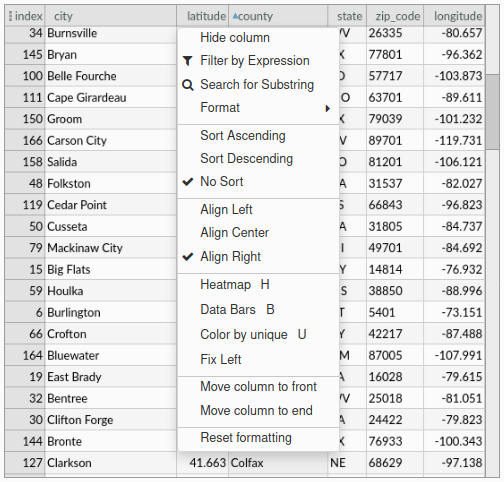Click longitude value -103.873

tap(454, 76)
